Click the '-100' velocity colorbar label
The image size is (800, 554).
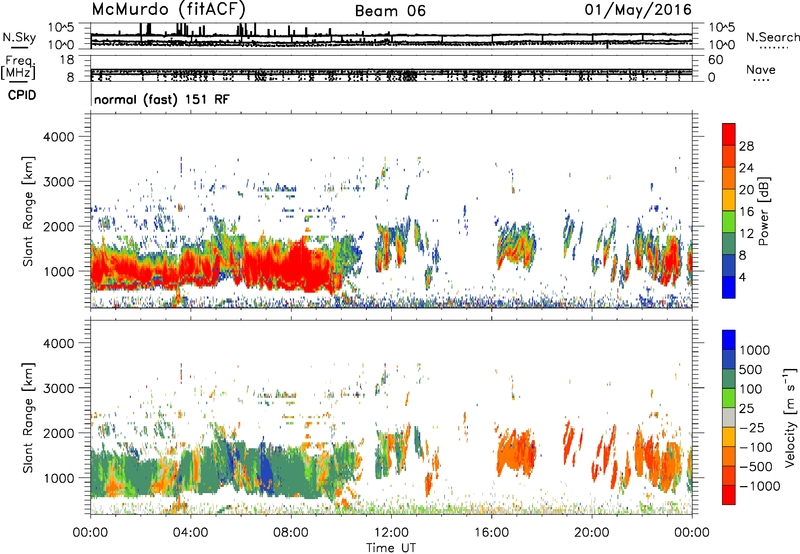coord(756,447)
